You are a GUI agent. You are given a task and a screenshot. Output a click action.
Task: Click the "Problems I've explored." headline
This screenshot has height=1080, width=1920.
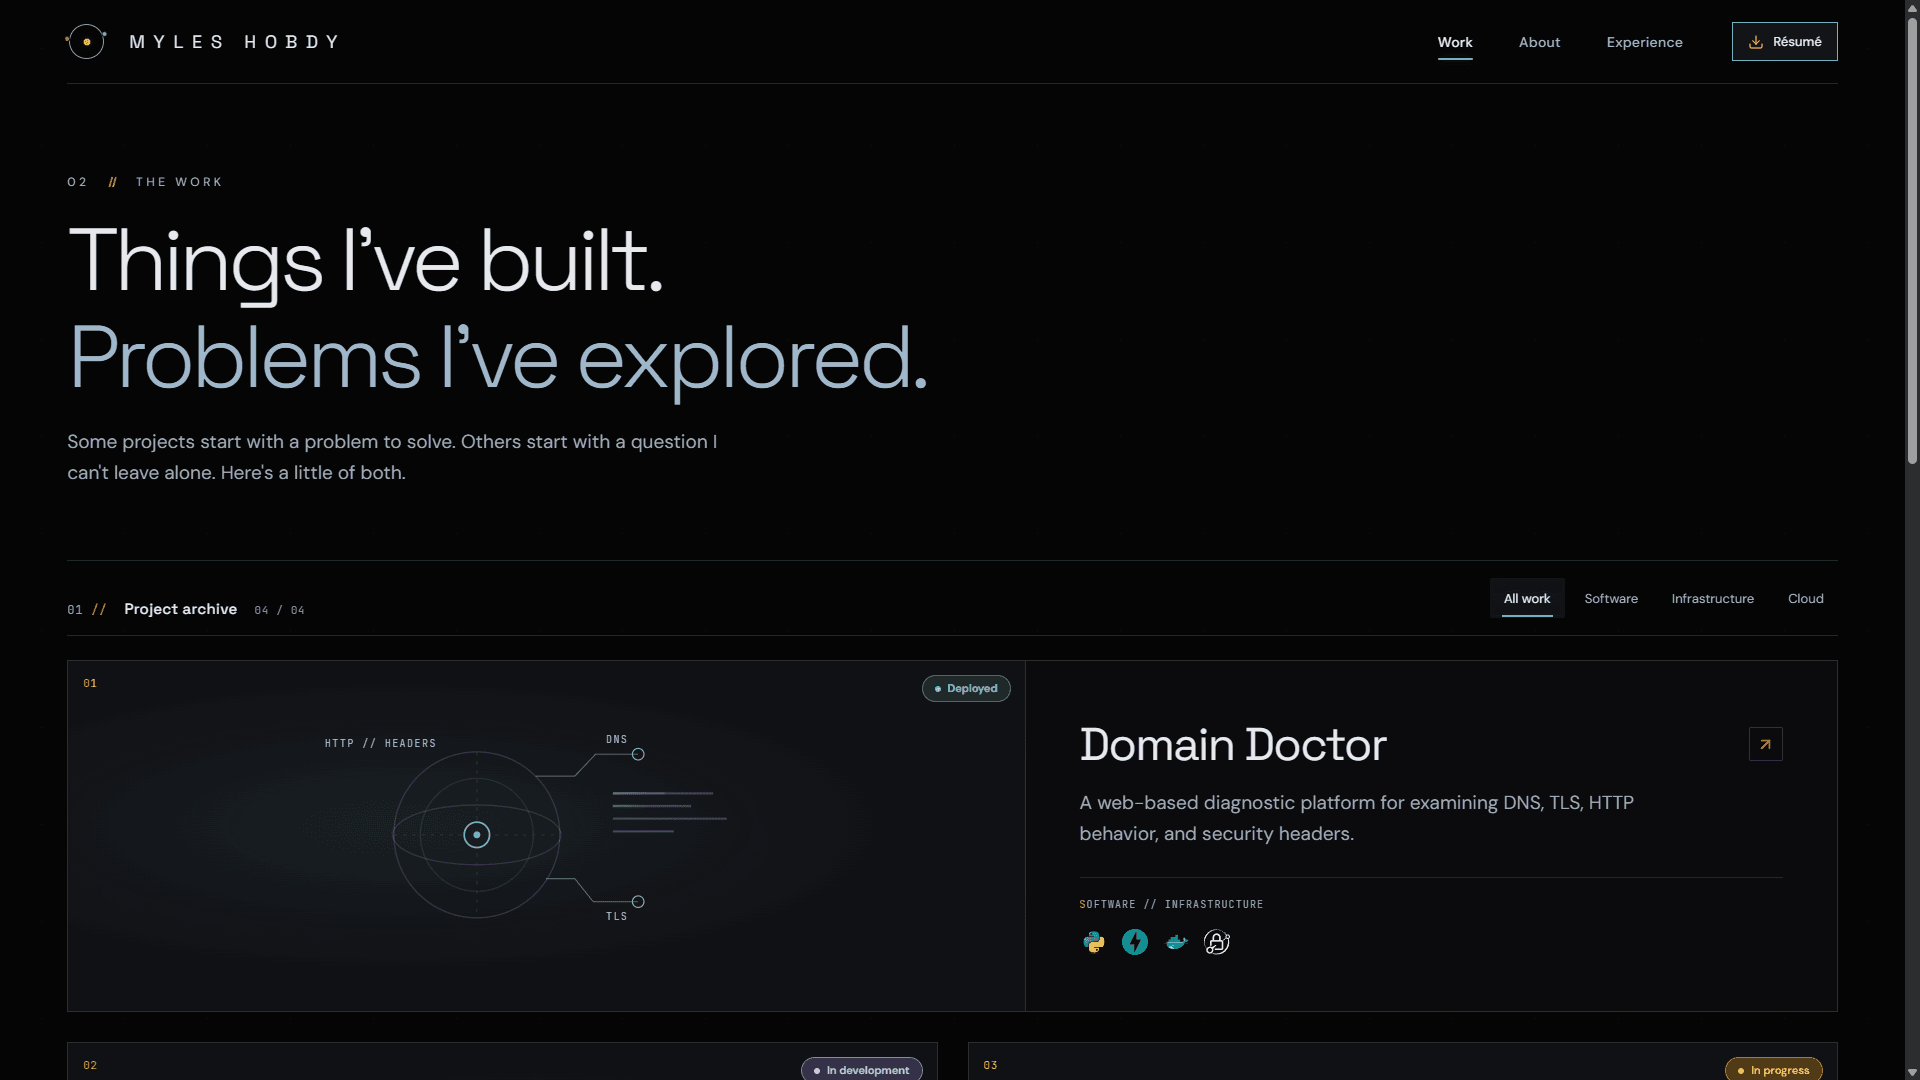pyautogui.click(x=498, y=360)
